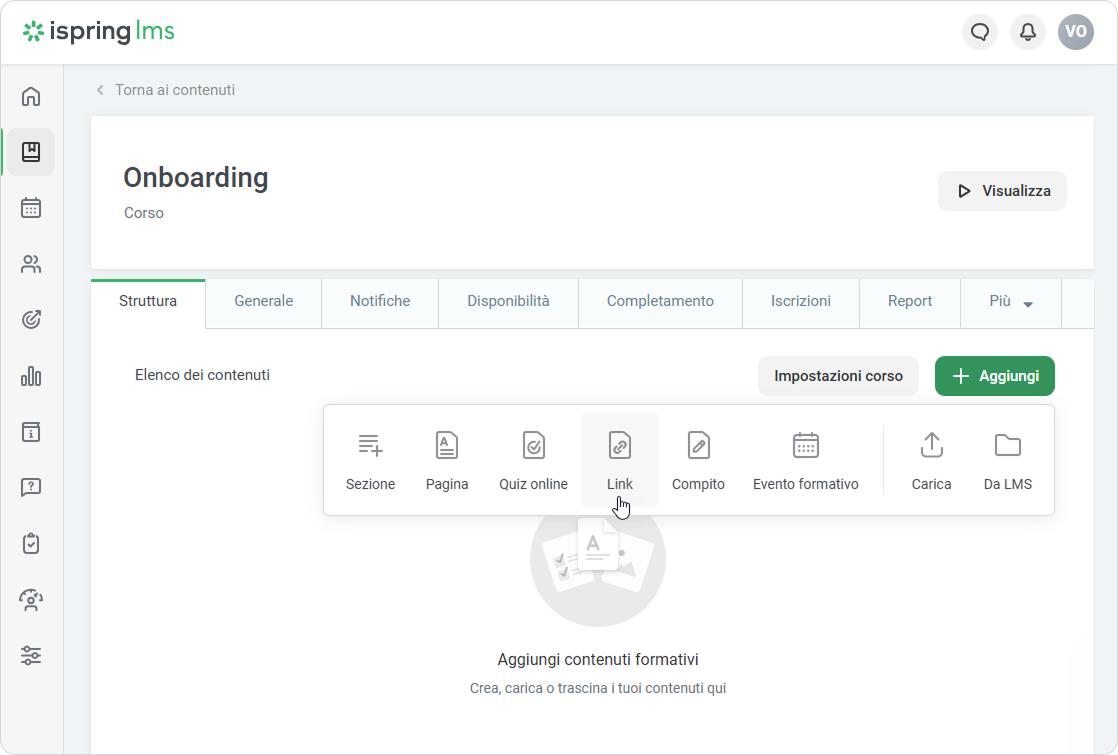Open the chat messages icon

979,32
